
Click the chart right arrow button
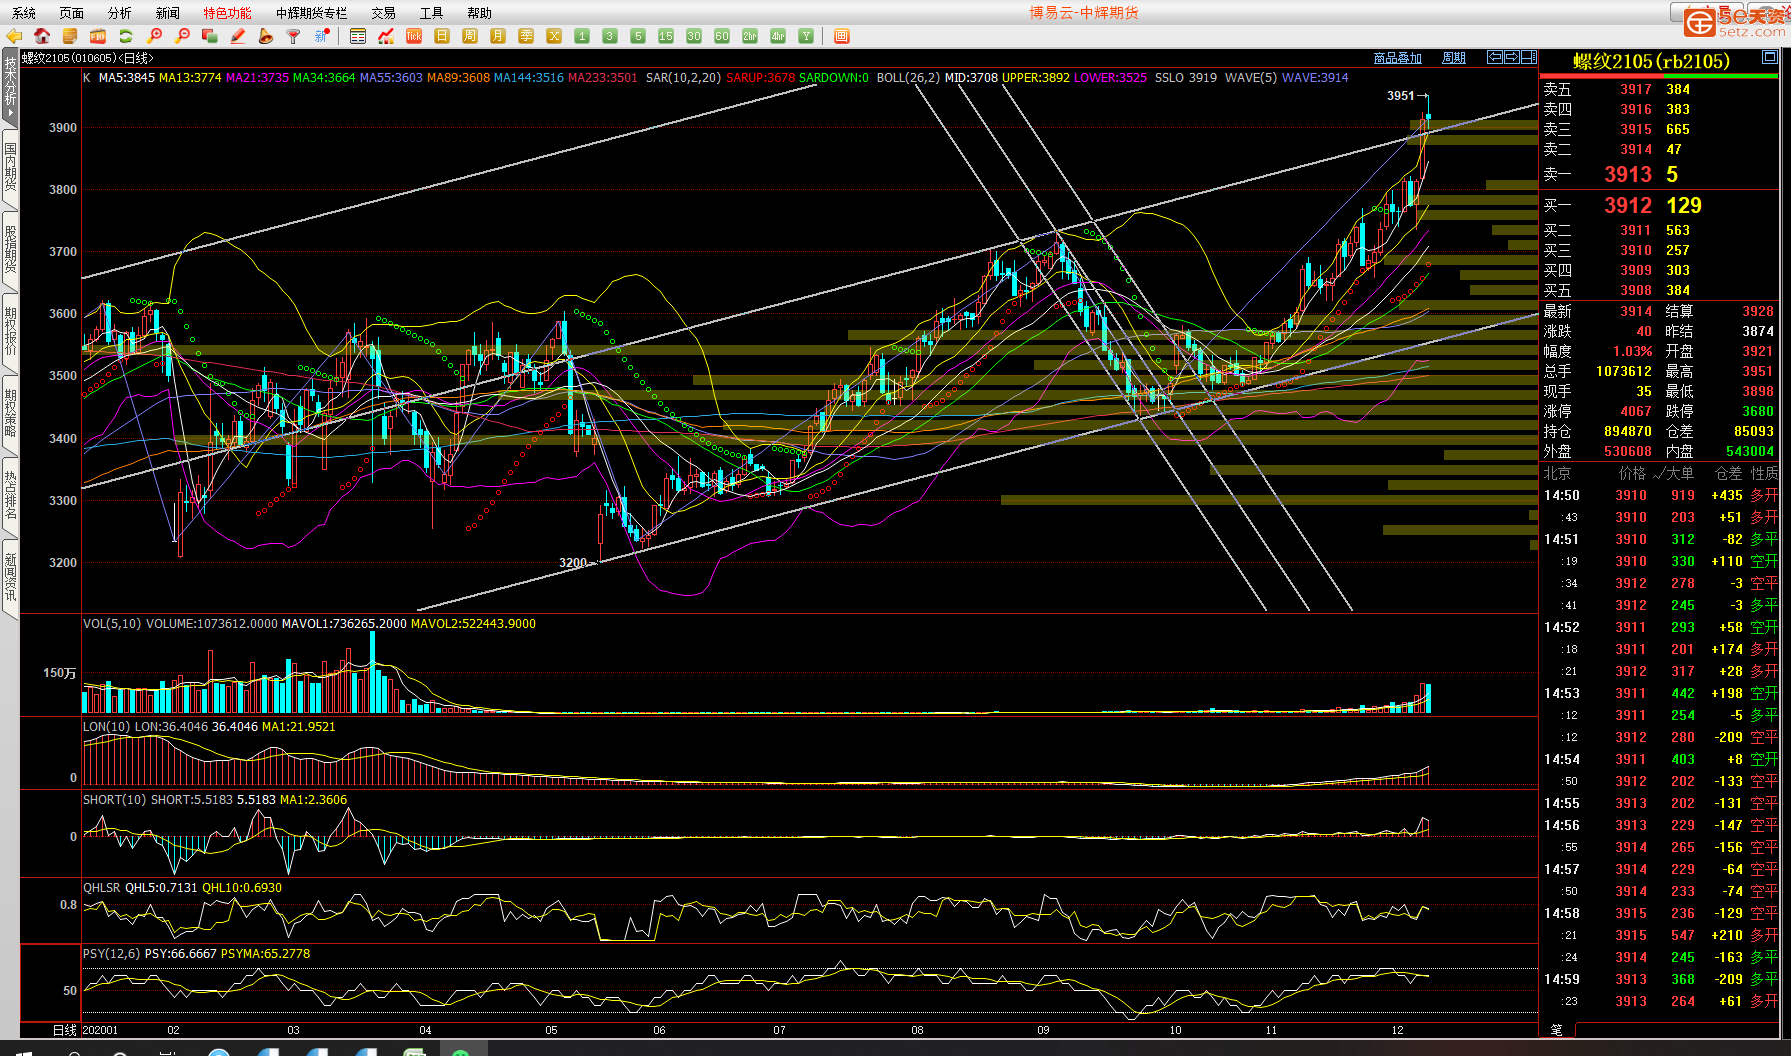click(x=1512, y=57)
